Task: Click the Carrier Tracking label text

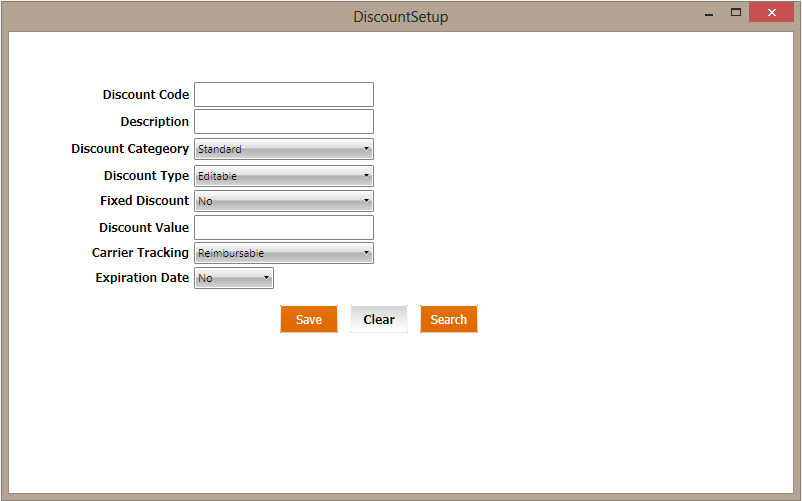Action: click(x=140, y=253)
